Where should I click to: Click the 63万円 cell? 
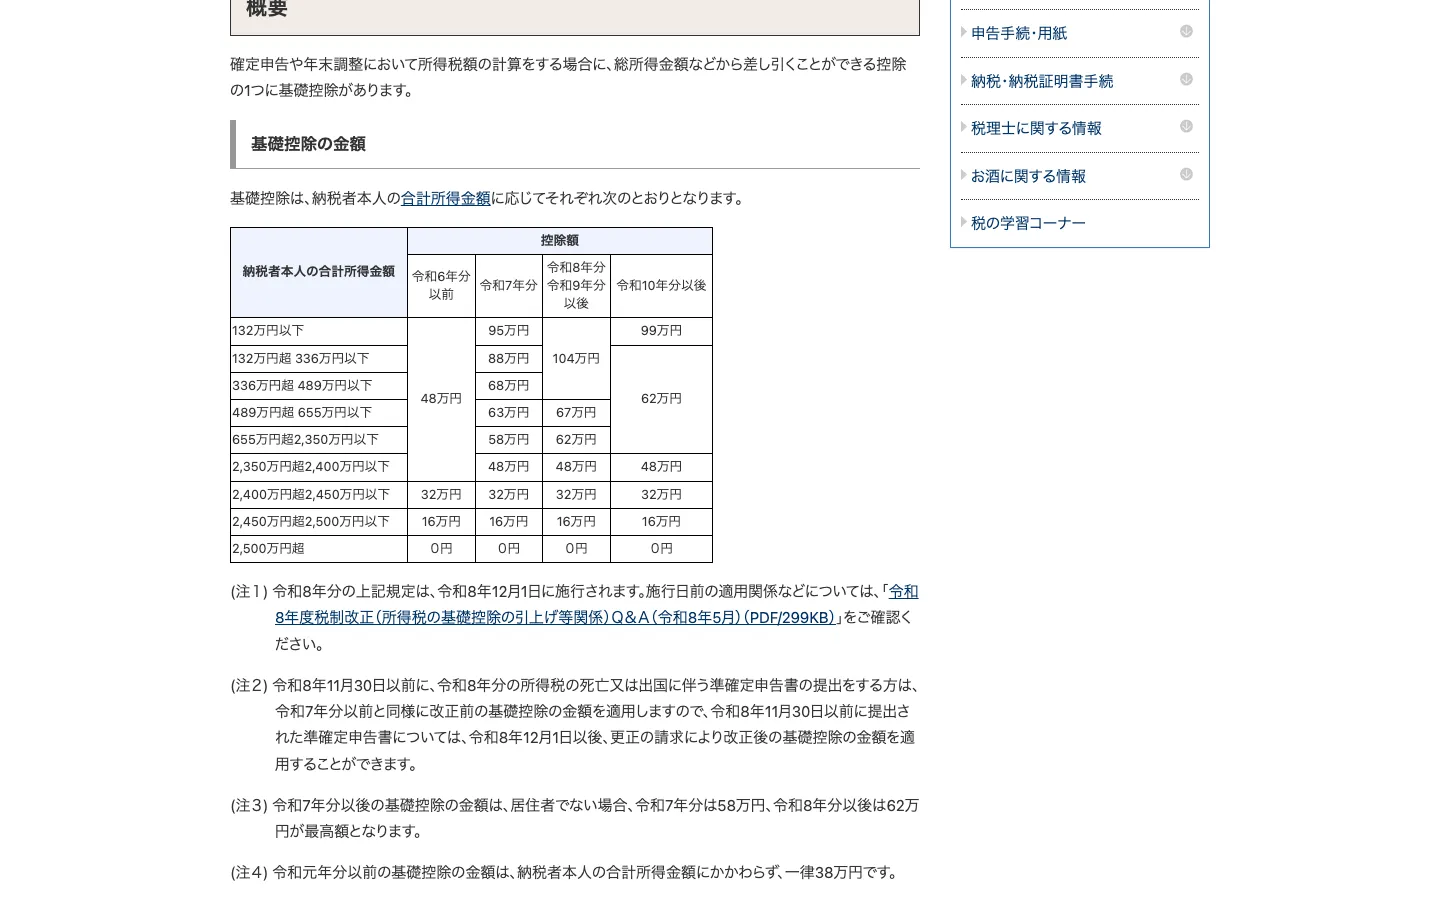coord(509,412)
